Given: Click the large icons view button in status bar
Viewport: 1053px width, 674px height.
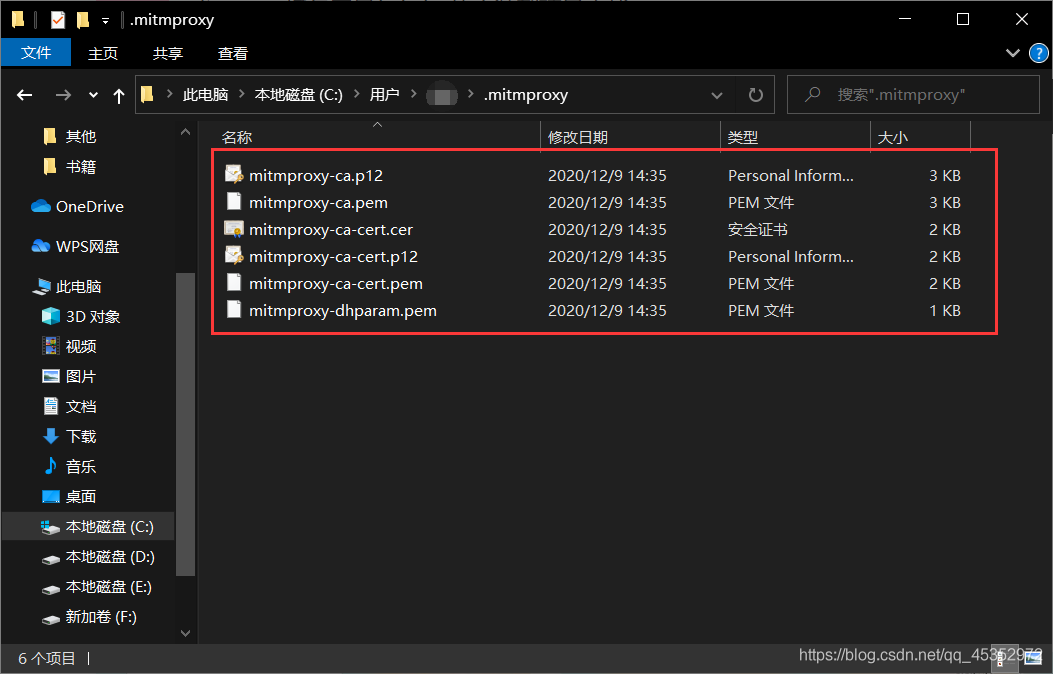Looking at the screenshot, I should coord(1033,658).
